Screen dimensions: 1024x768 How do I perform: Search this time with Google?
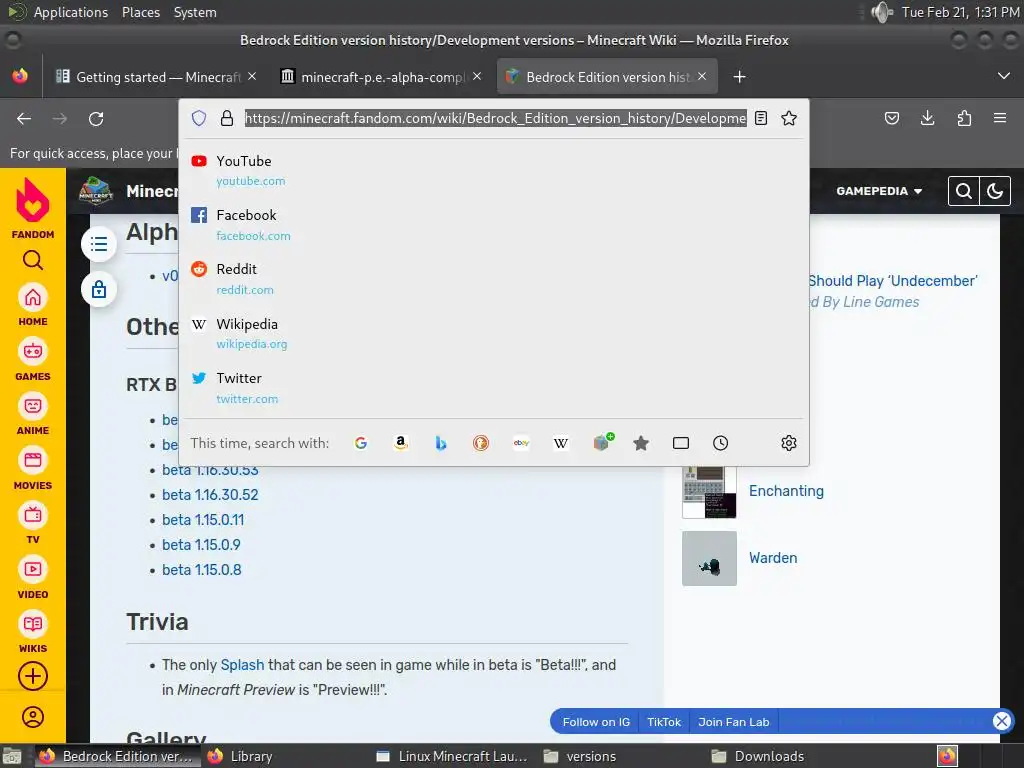(360, 443)
